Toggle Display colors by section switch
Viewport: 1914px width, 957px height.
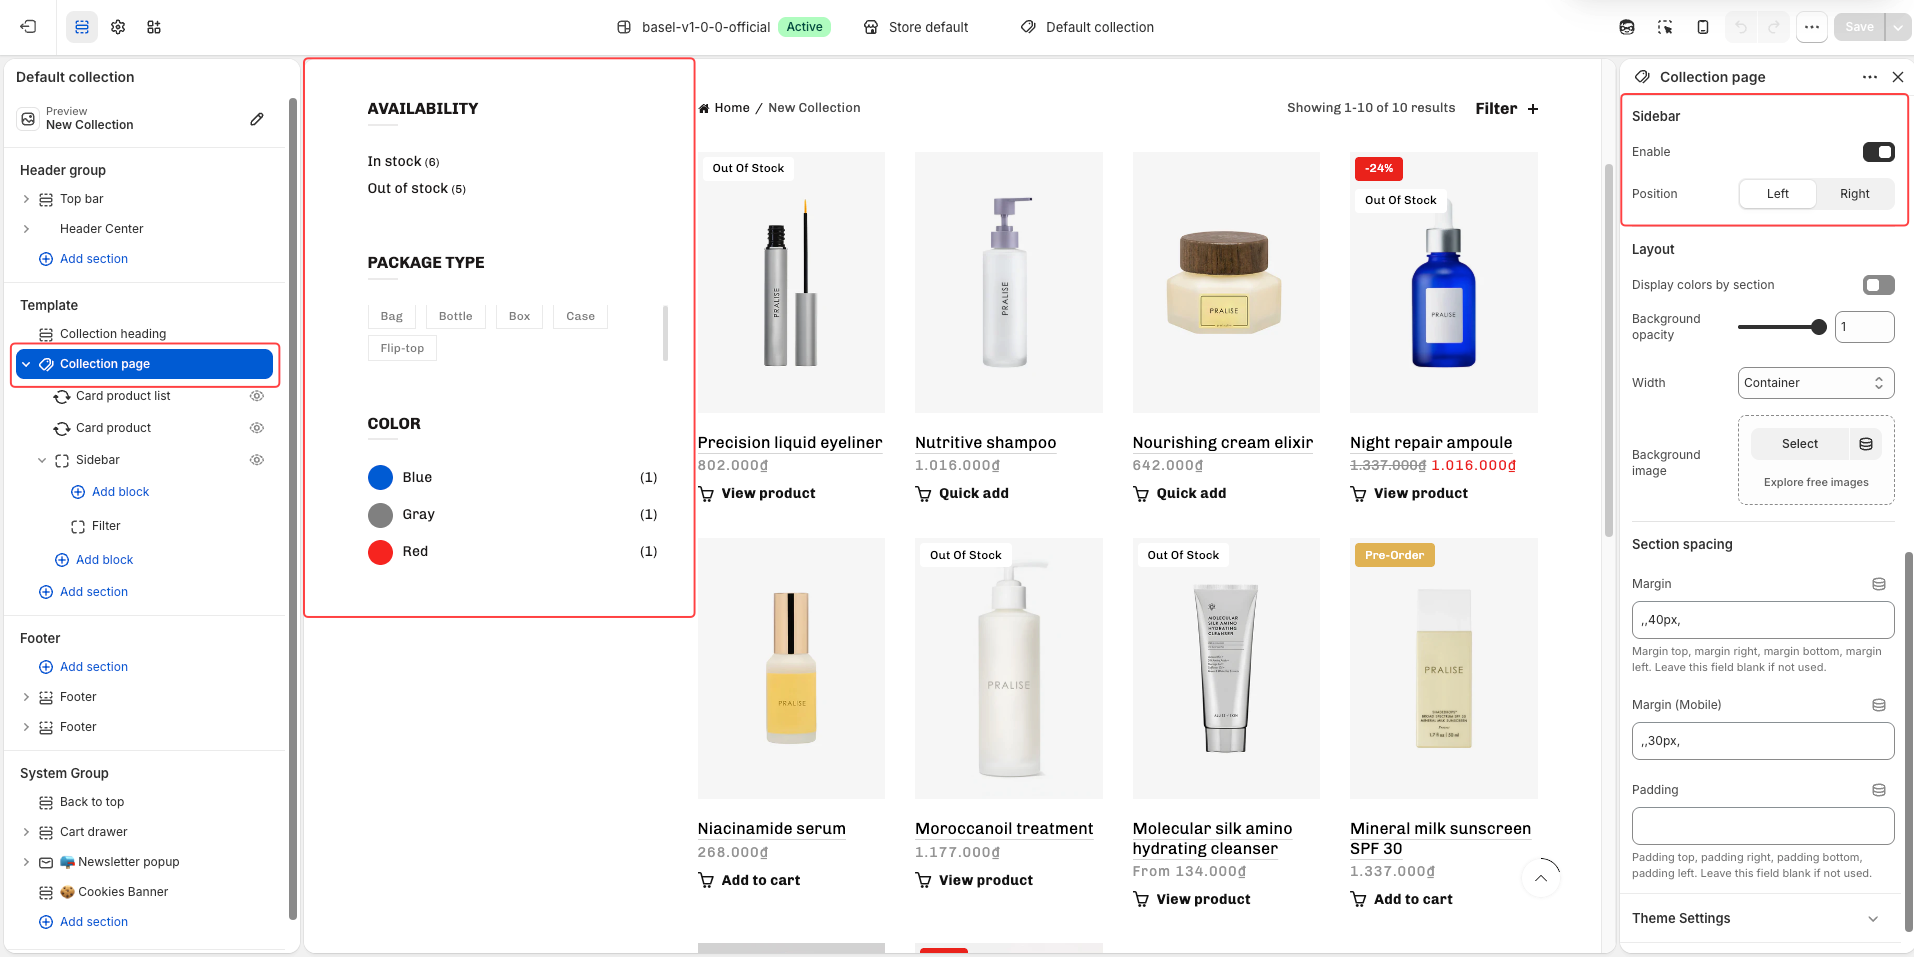(x=1878, y=285)
